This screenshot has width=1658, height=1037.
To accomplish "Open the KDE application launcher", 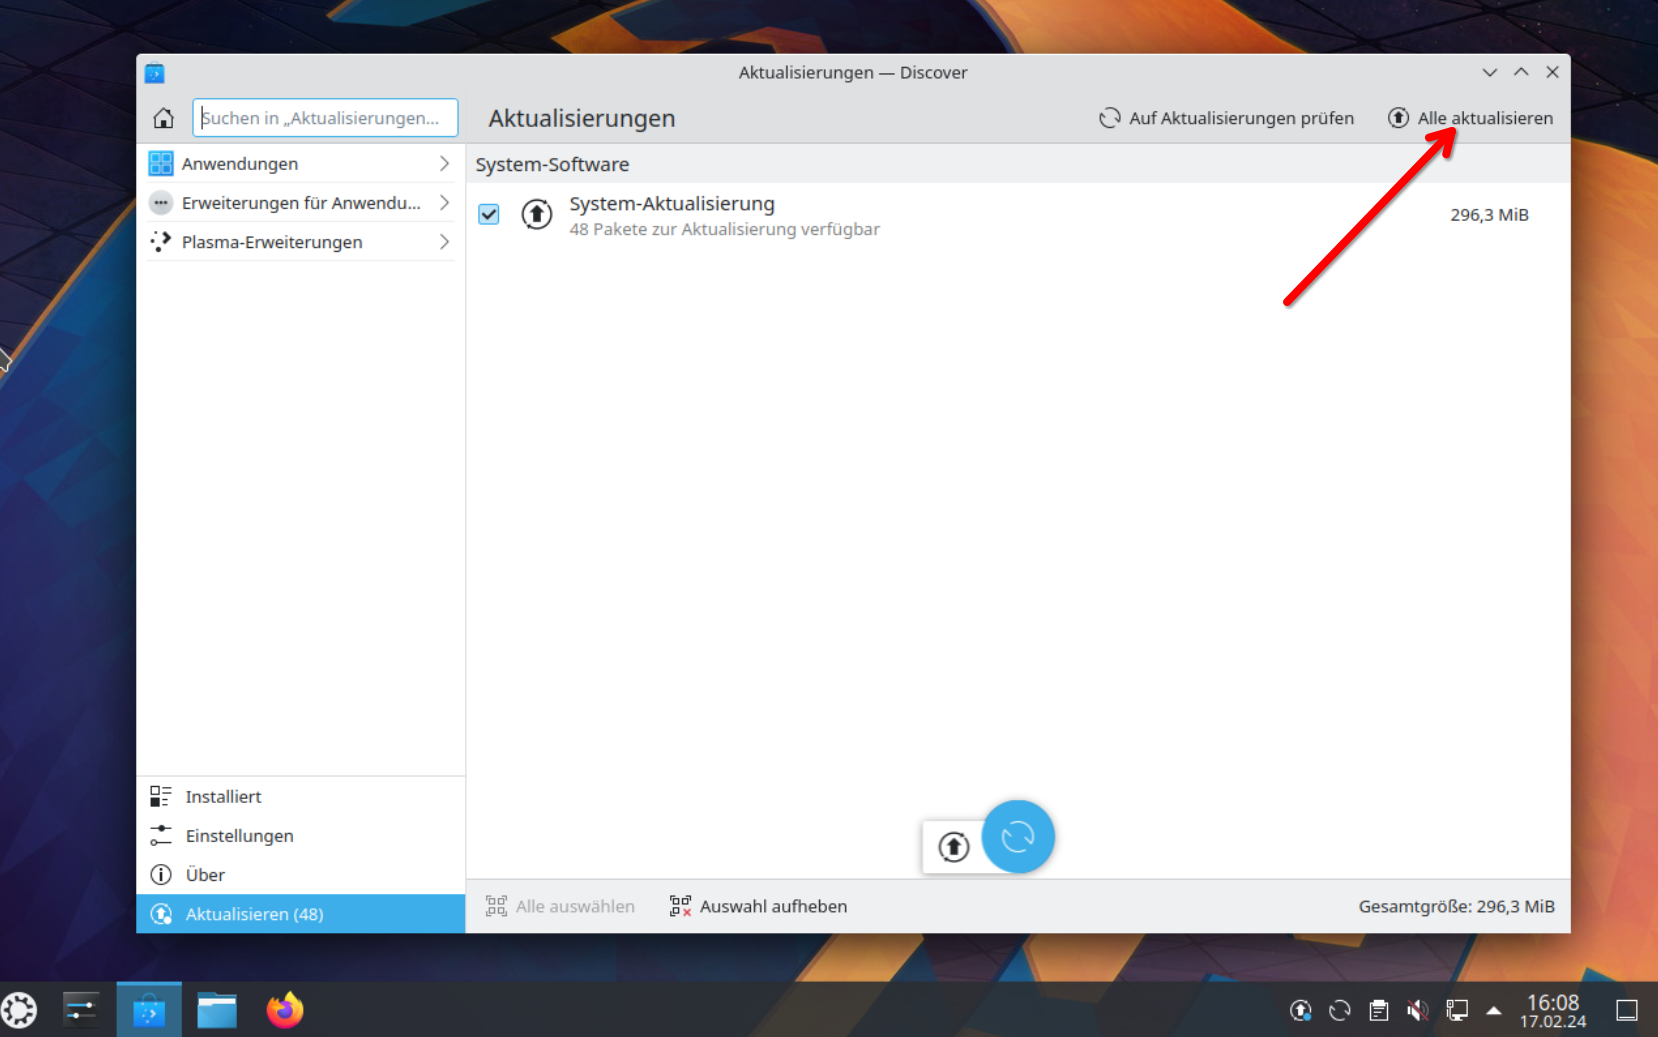I will pos(20,1010).
